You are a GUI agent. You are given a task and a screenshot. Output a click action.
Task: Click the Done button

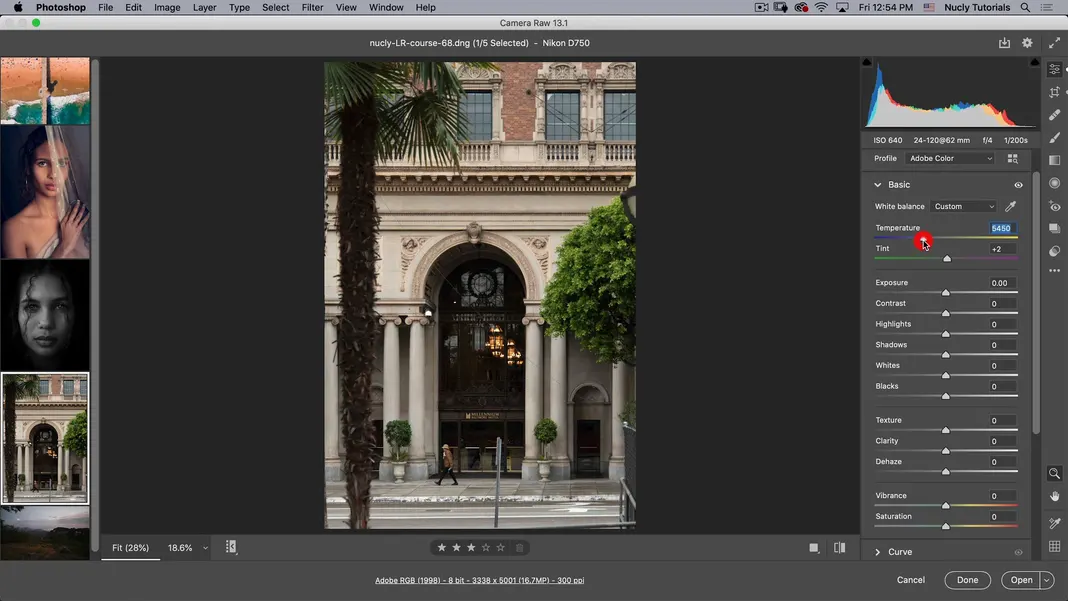click(x=967, y=580)
